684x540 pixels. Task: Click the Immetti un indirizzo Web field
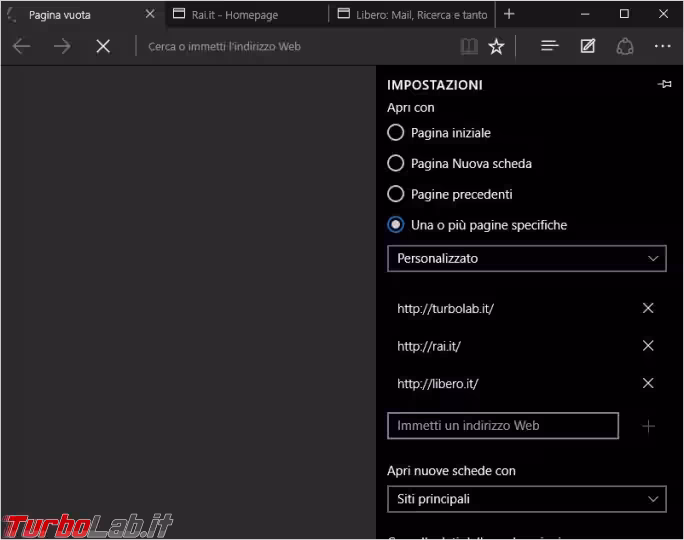pos(503,426)
